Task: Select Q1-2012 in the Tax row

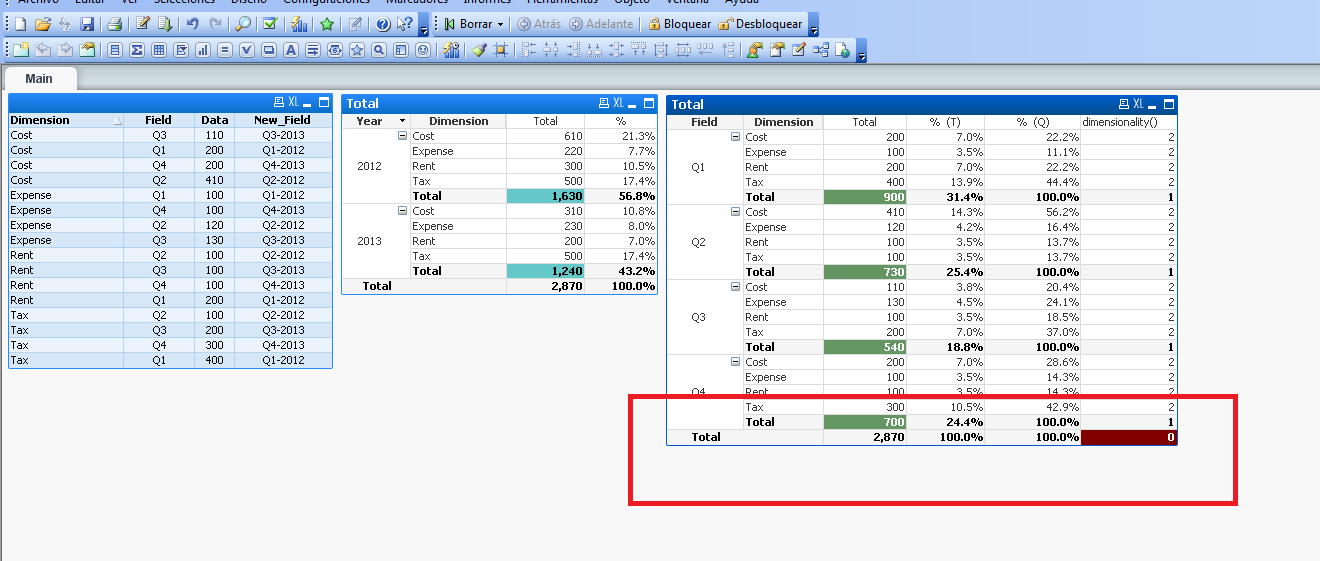Action: (x=282, y=360)
